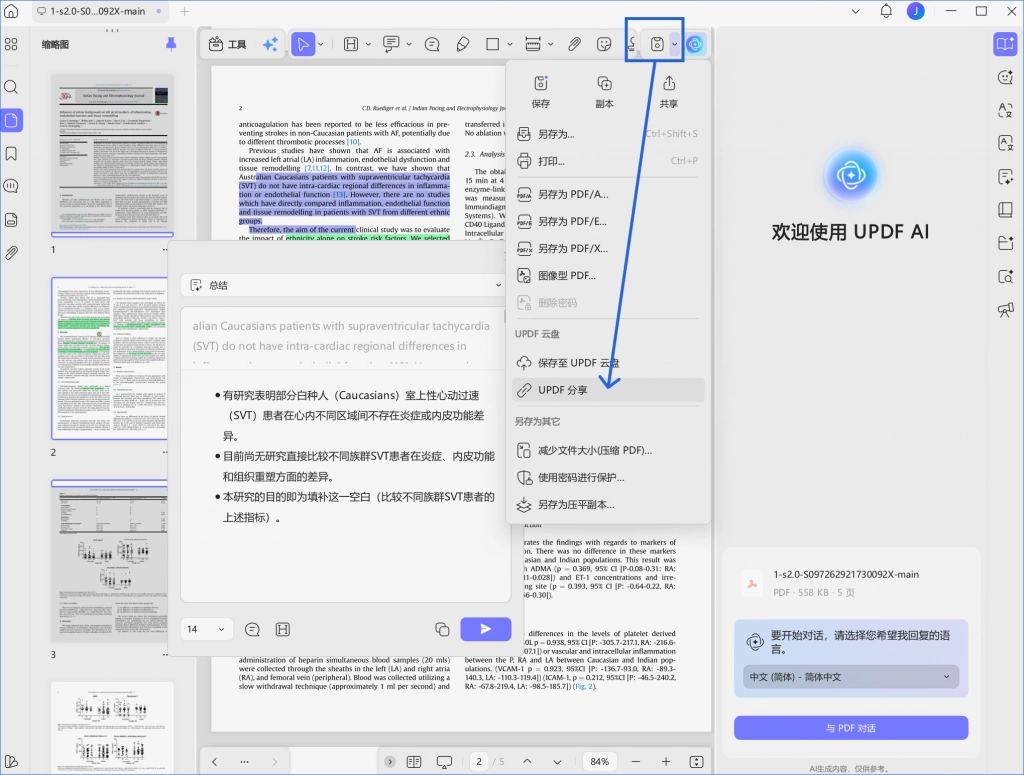Click the 工具 tools button
This screenshot has height=775, width=1024.
(228, 44)
